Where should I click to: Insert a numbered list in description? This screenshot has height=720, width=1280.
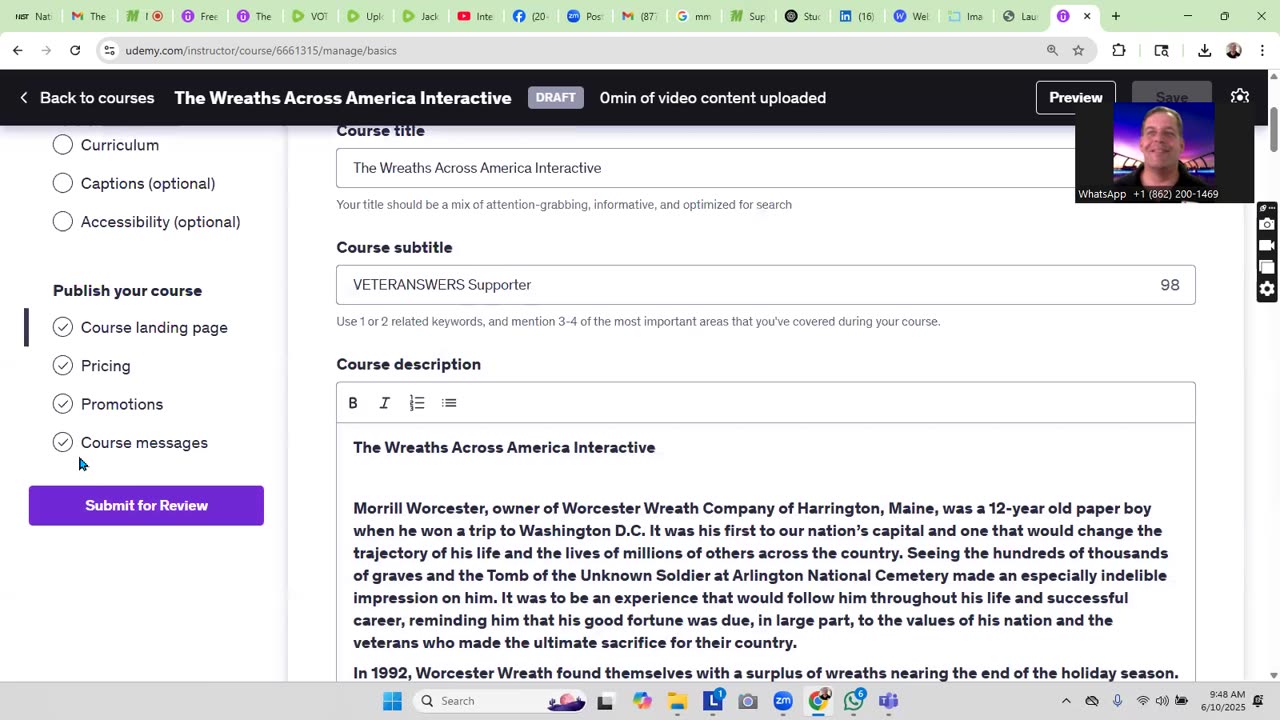417,403
